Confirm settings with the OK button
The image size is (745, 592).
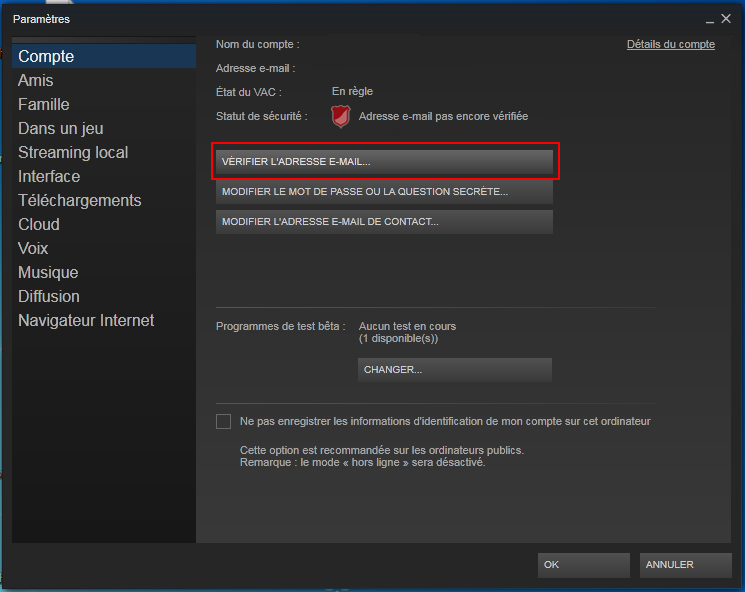583,565
